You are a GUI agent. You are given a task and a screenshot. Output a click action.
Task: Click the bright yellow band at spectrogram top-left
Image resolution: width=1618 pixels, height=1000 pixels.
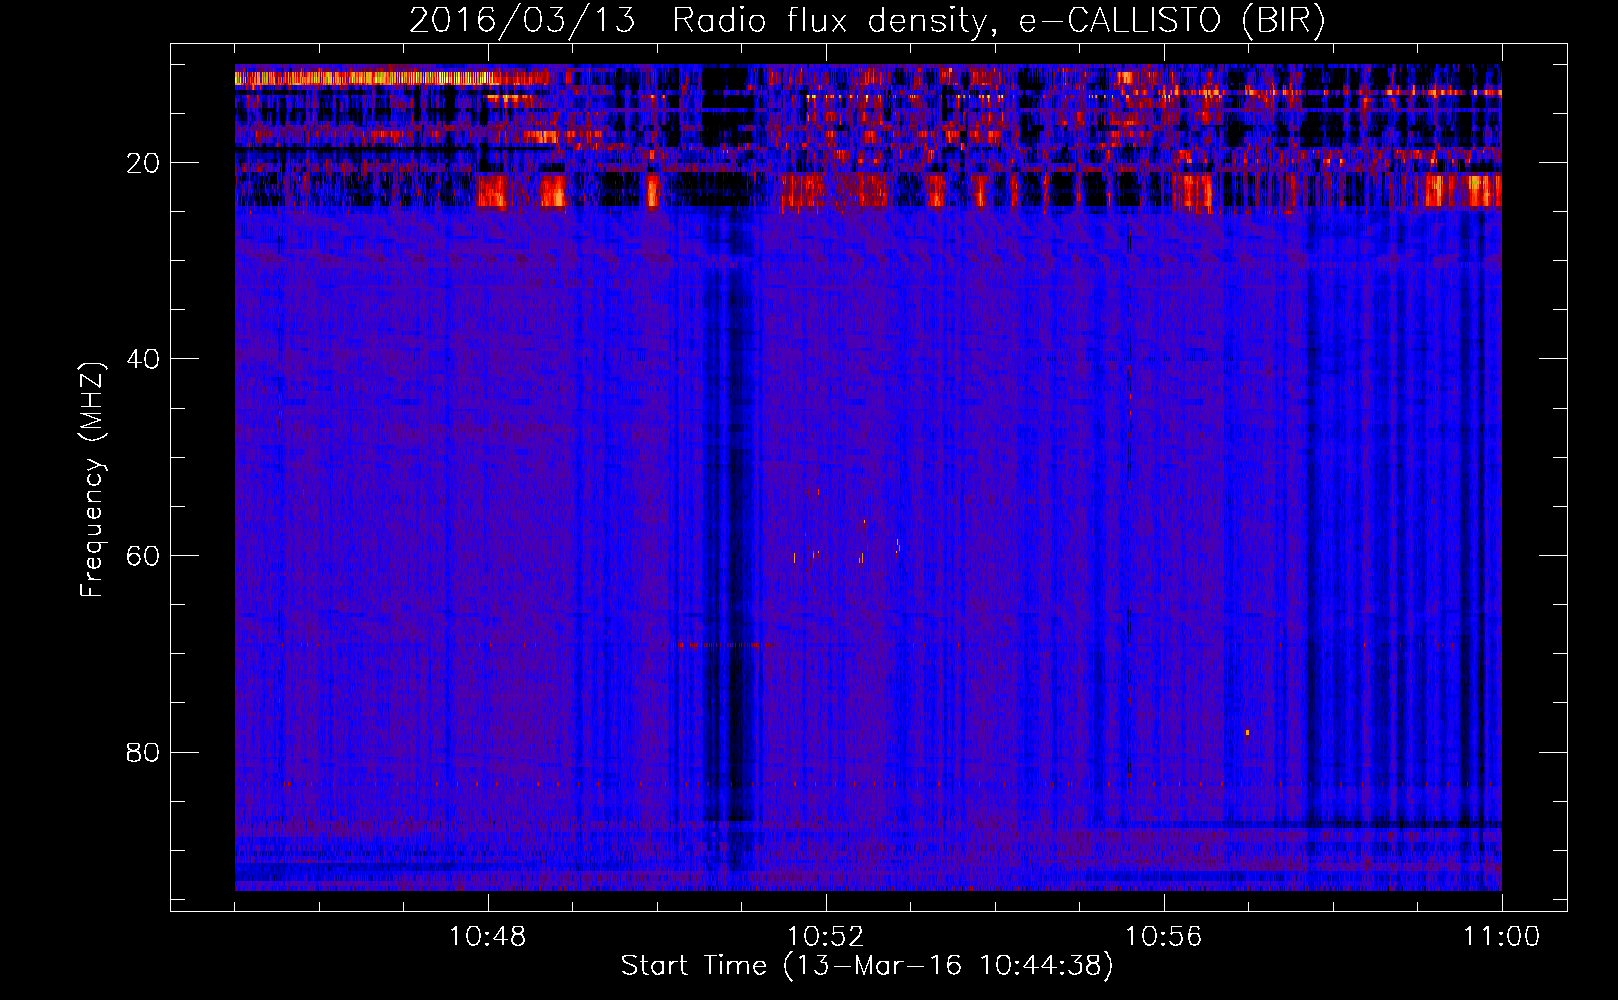point(365,77)
